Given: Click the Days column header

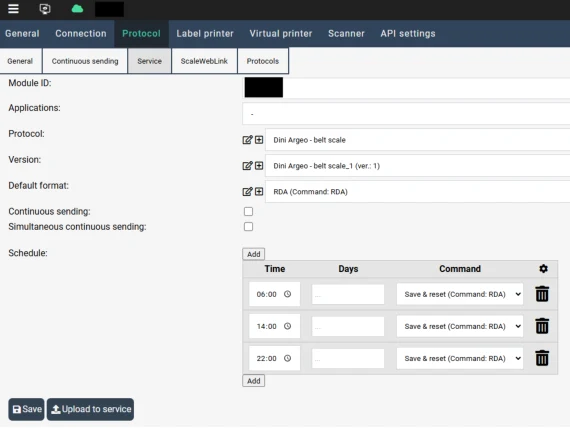Looking at the screenshot, I should click(x=348, y=269).
